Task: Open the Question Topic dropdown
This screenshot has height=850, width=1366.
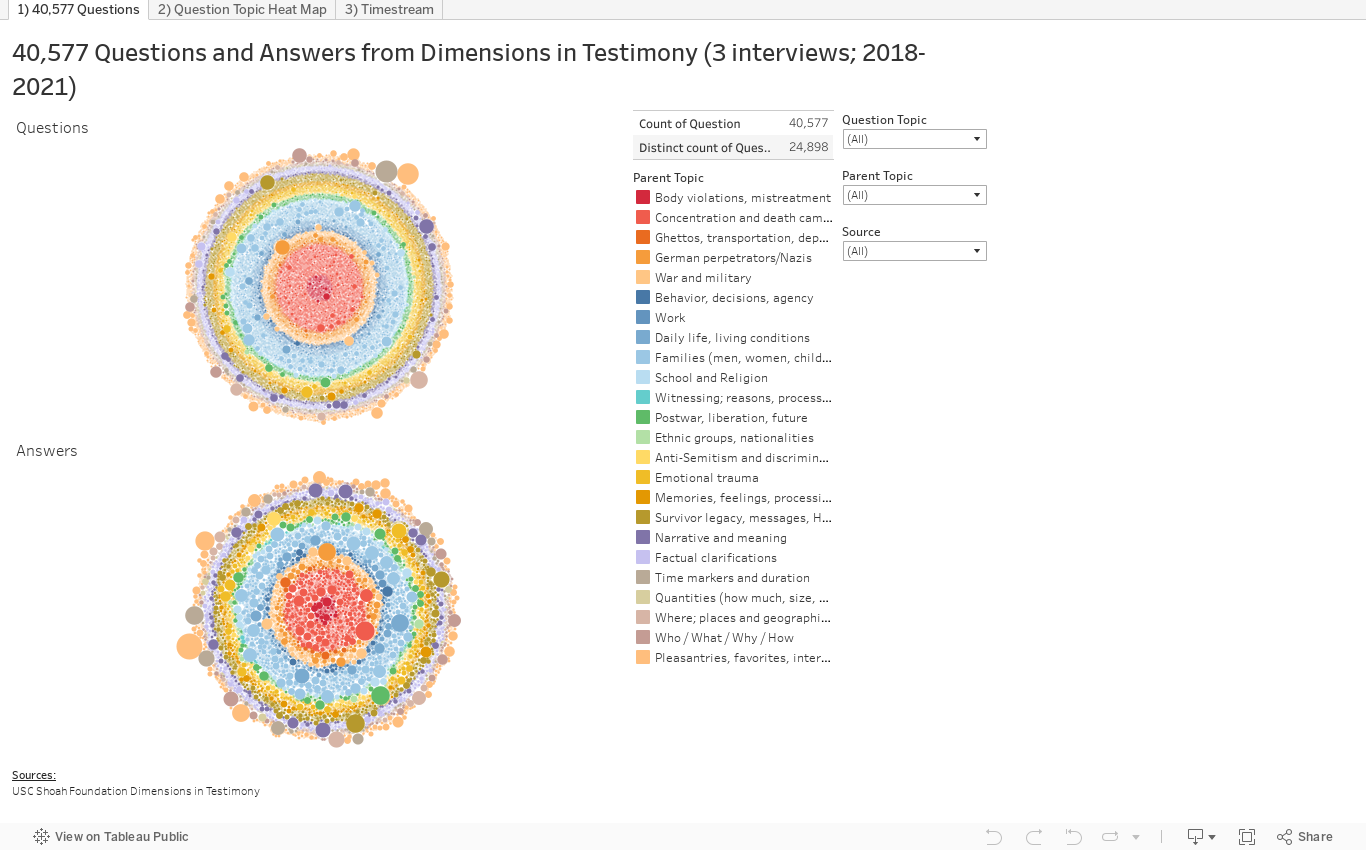Action: [x=914, y=139]
